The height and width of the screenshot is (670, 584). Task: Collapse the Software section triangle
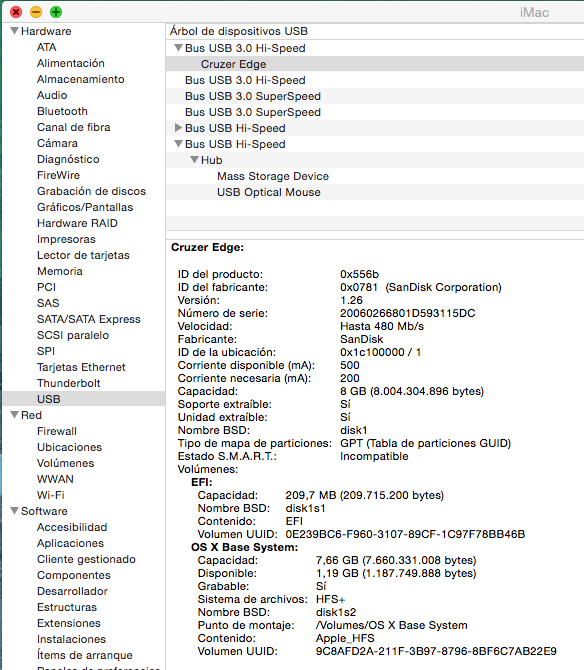(15, 511)
